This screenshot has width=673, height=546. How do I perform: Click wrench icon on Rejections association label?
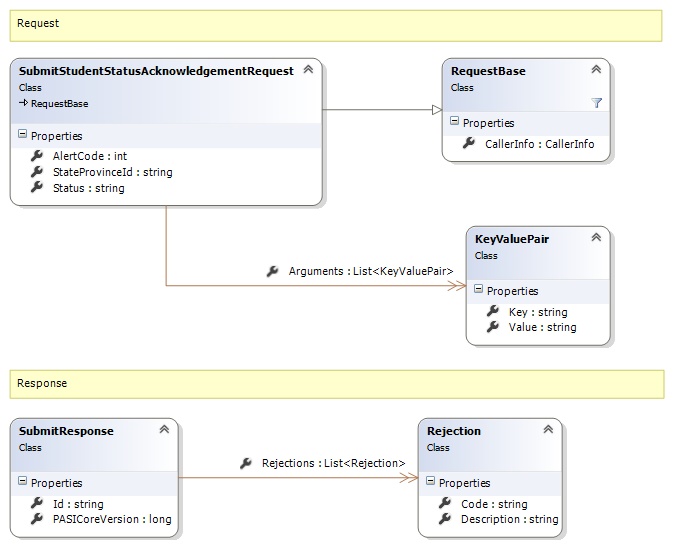tap(246, 463)
